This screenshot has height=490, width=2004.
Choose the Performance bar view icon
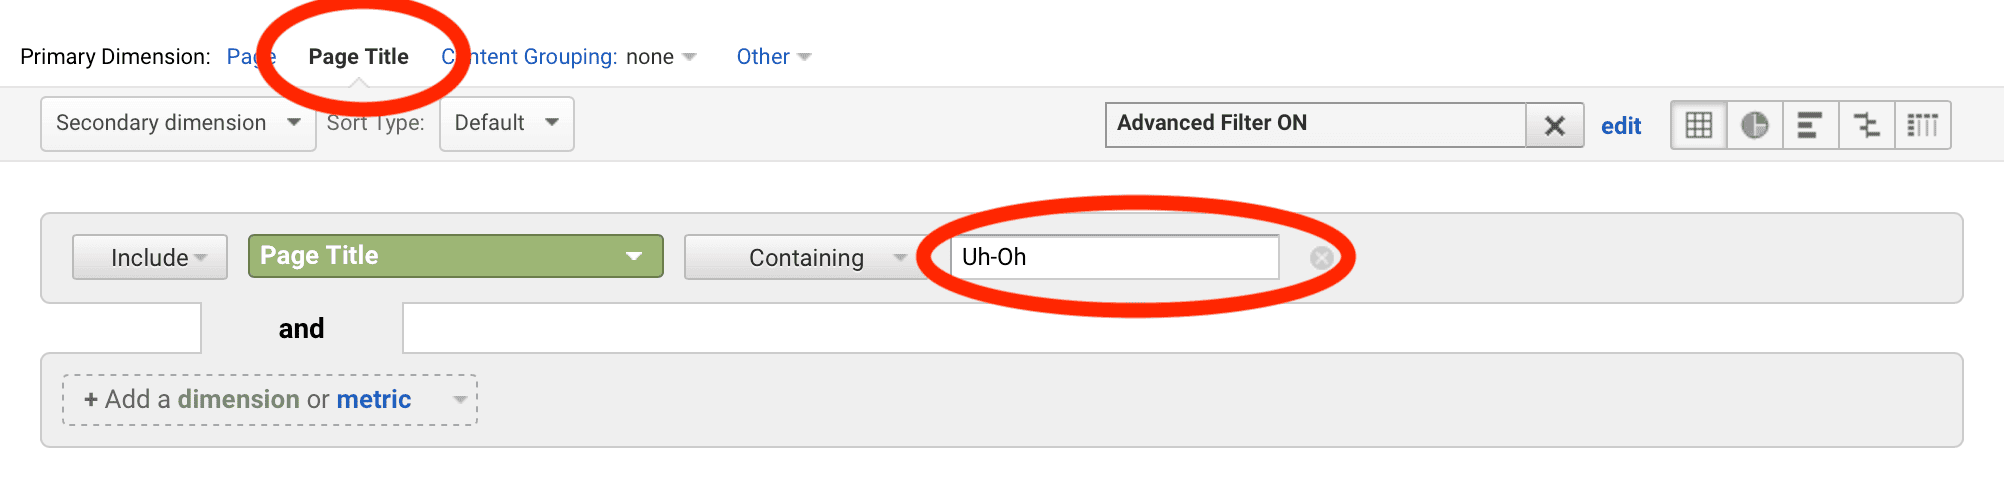coord(1810,125)
